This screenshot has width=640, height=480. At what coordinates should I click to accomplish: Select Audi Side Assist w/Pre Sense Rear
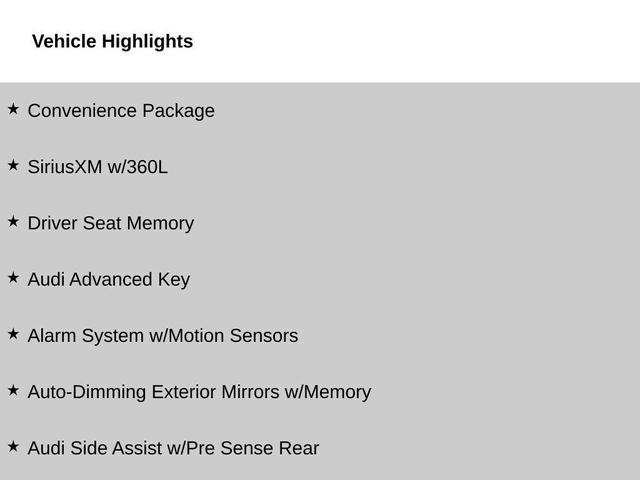[173, 448]
